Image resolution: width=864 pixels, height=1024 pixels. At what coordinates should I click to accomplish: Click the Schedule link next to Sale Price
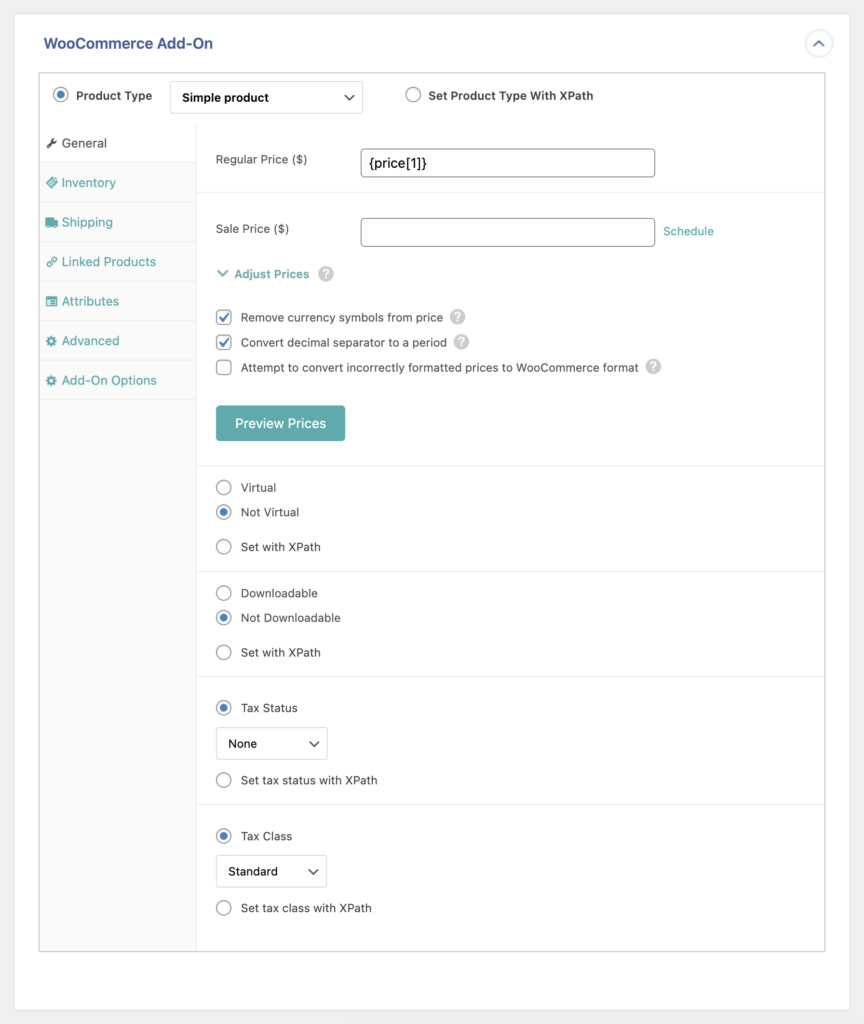(688, 231)
